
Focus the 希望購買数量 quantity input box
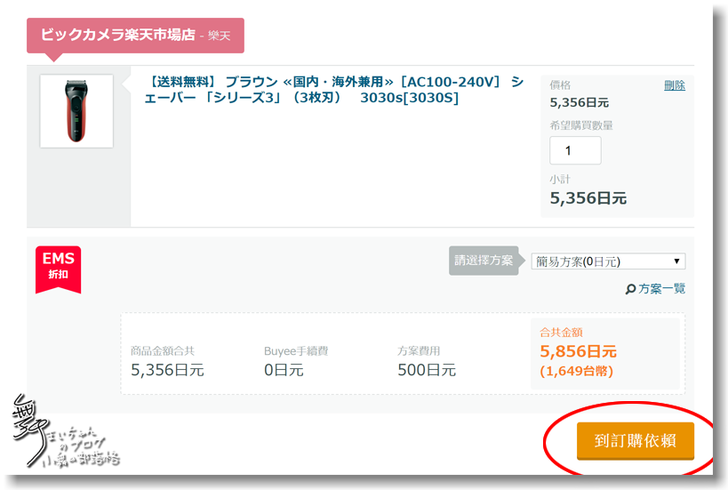[575, 151]
